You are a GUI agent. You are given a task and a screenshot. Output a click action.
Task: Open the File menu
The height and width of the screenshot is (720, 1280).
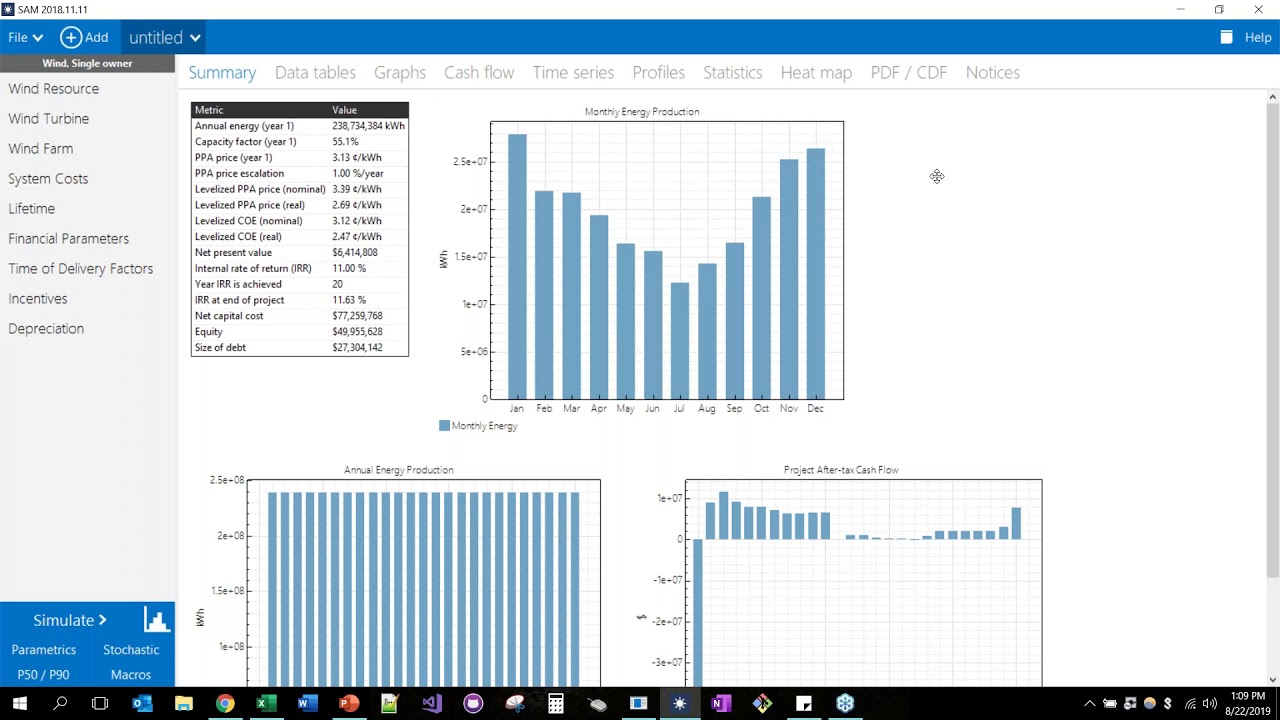(25, 37)
